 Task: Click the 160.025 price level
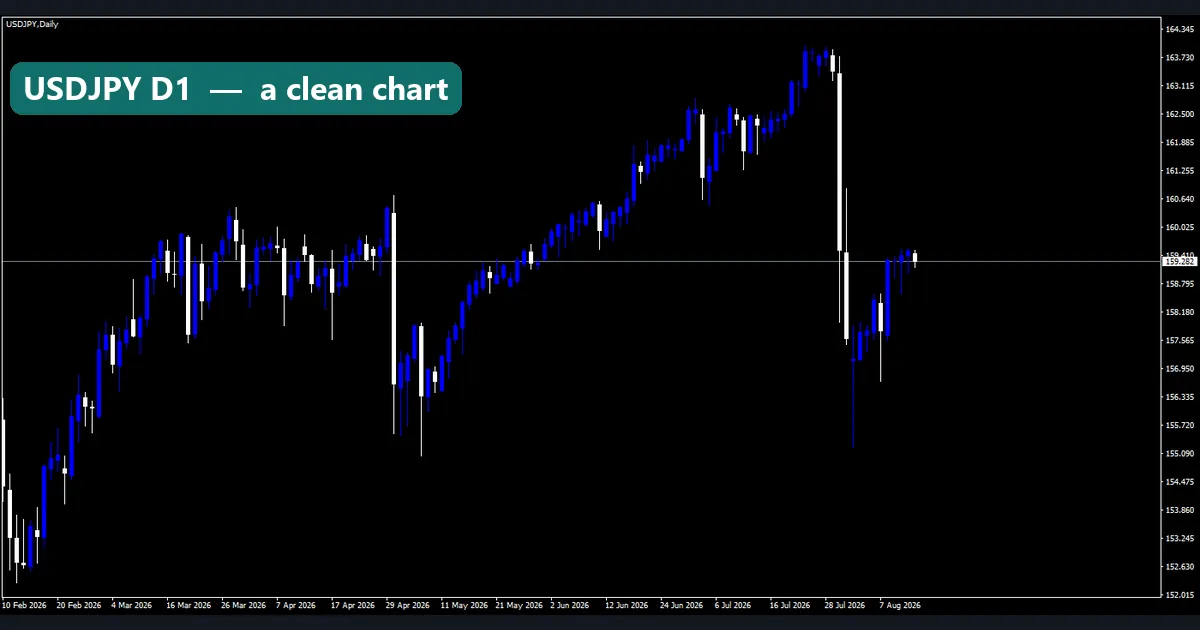tap(1180, 227)
